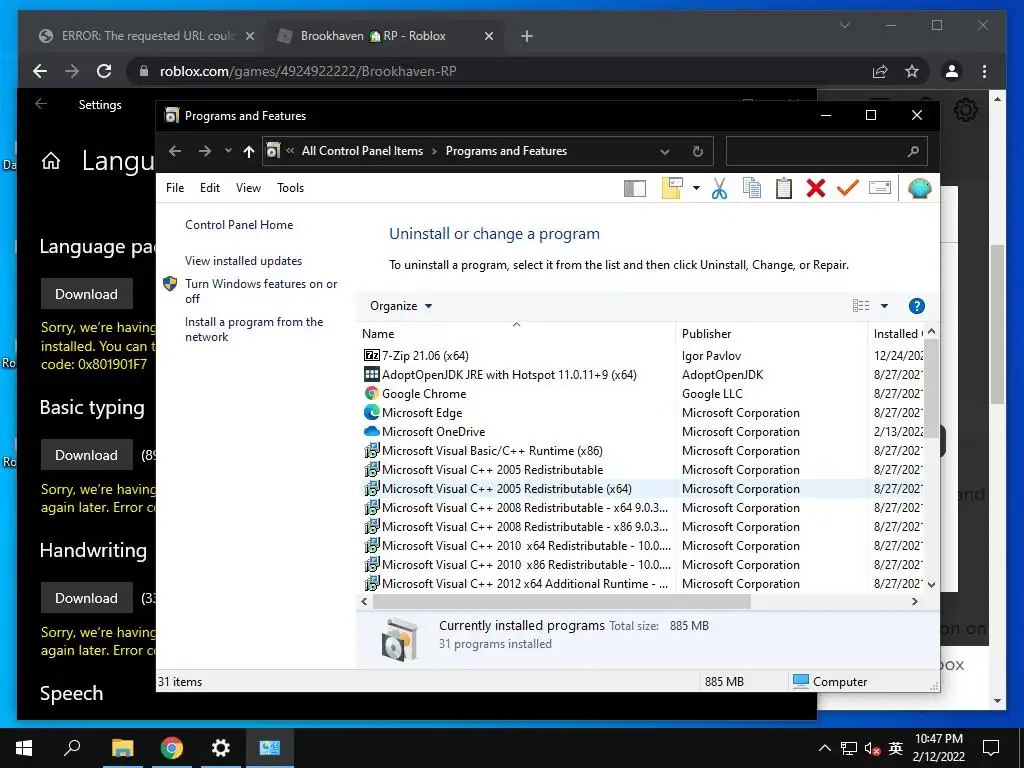The width and height of the screenshot is (1024, 768).
Task: Open recent locations dropdown near forward arrow
Action: point(228,151)
